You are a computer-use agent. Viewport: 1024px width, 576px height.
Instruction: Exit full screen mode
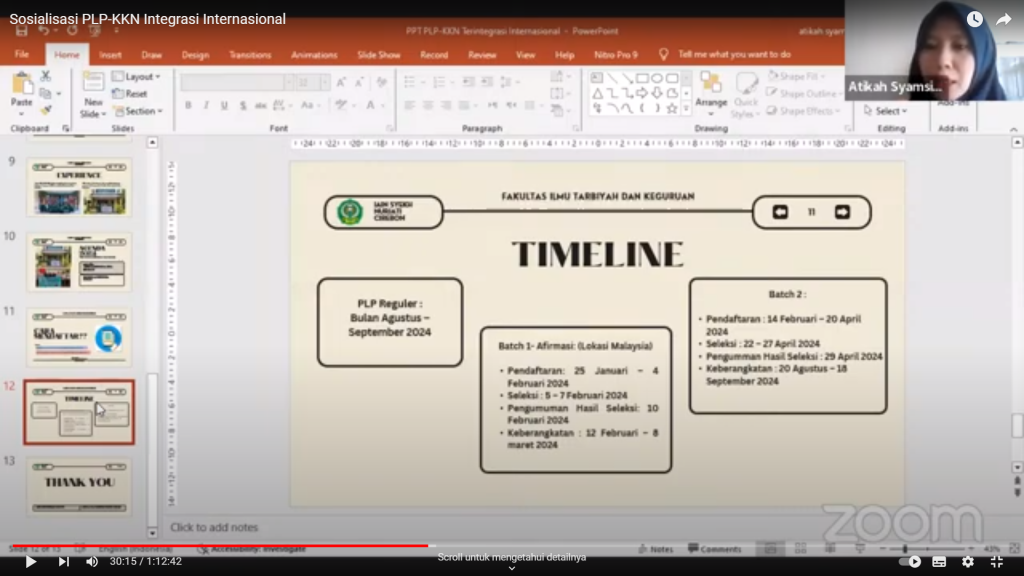pos(997,561)
